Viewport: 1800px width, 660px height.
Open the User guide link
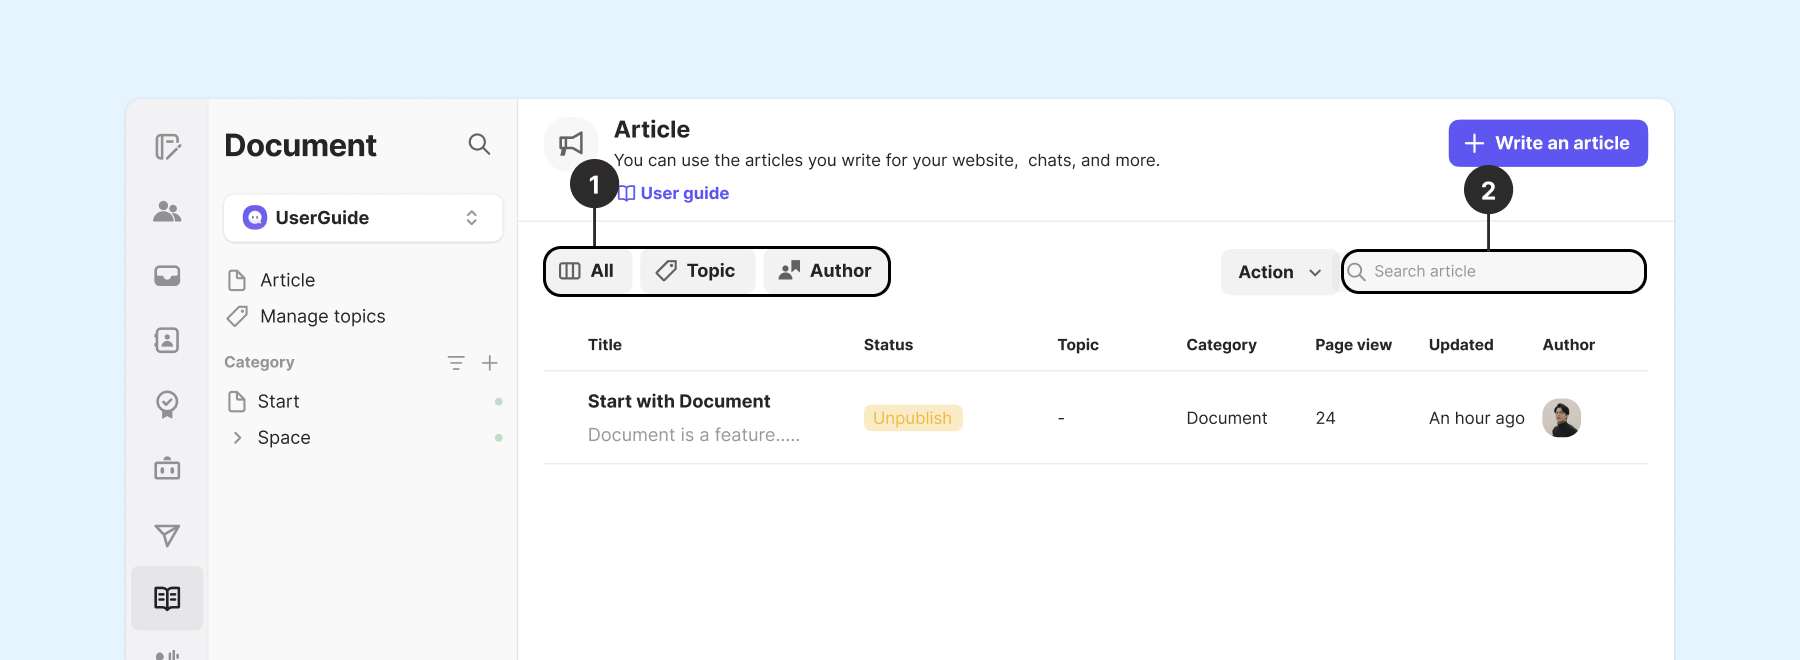pos(673,193)
